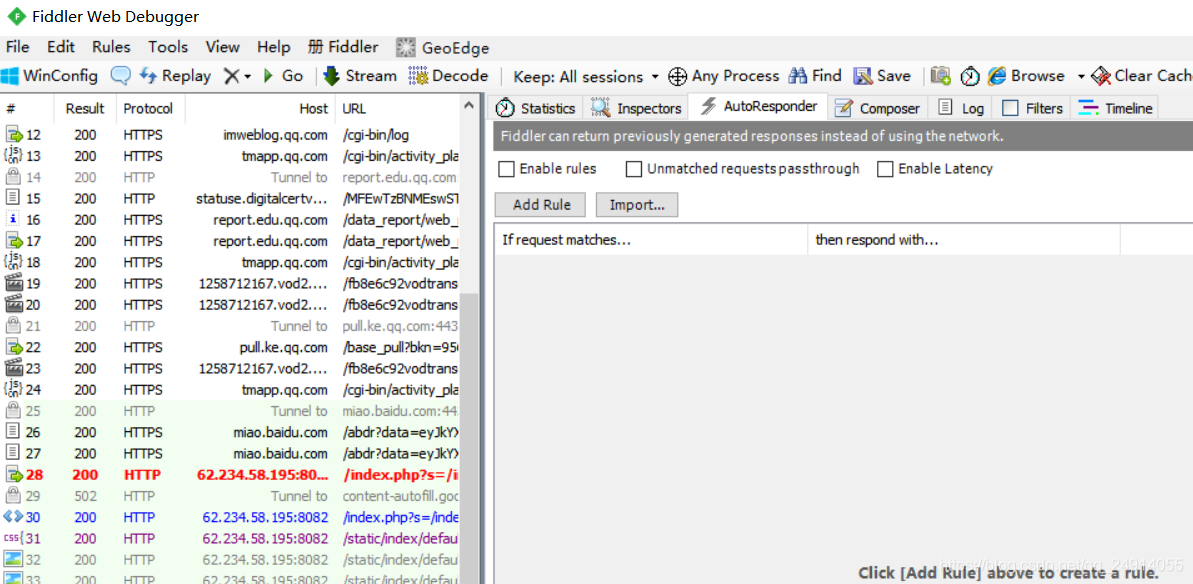Image resolution: width=1193 pixels, height=584 pixels.
Task: Select session 26 miao.baidu.com
Action: coord(231,433)
